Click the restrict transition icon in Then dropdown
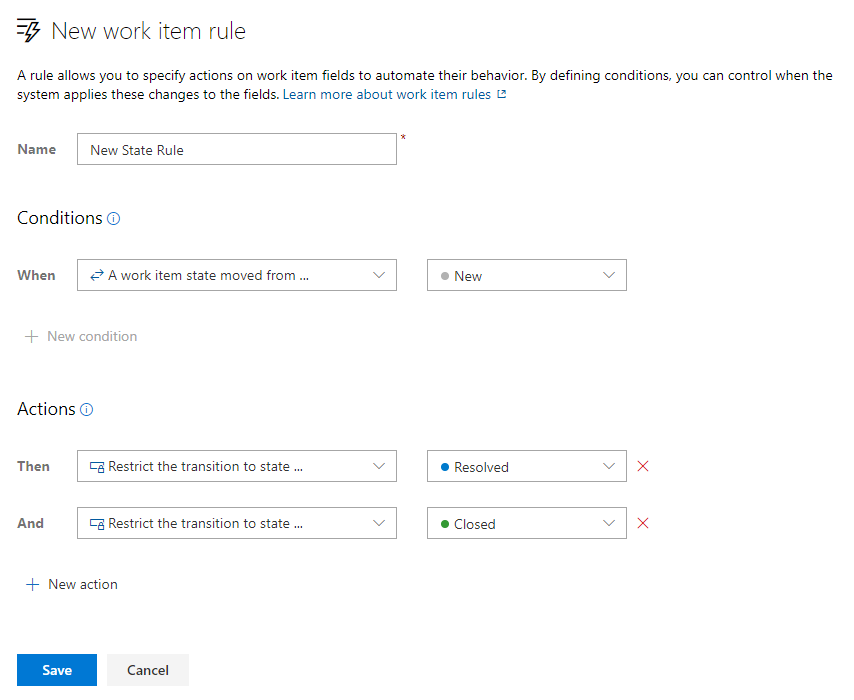854x700 pixels. [x=97, y=467]
